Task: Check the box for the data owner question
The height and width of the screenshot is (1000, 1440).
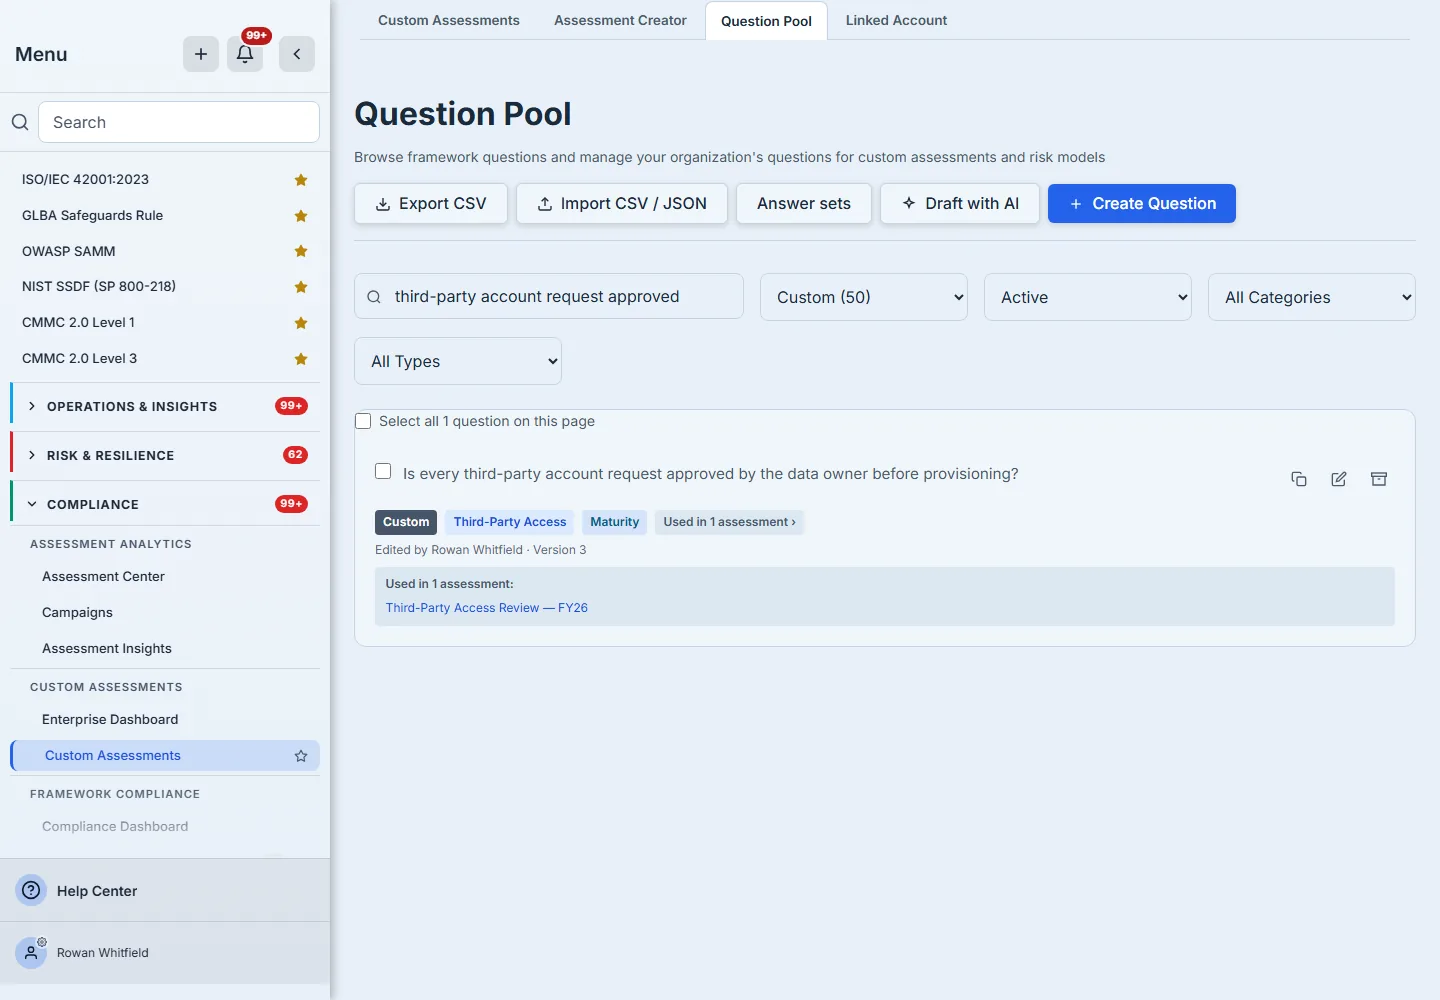Action: click(x=383, y=471)
